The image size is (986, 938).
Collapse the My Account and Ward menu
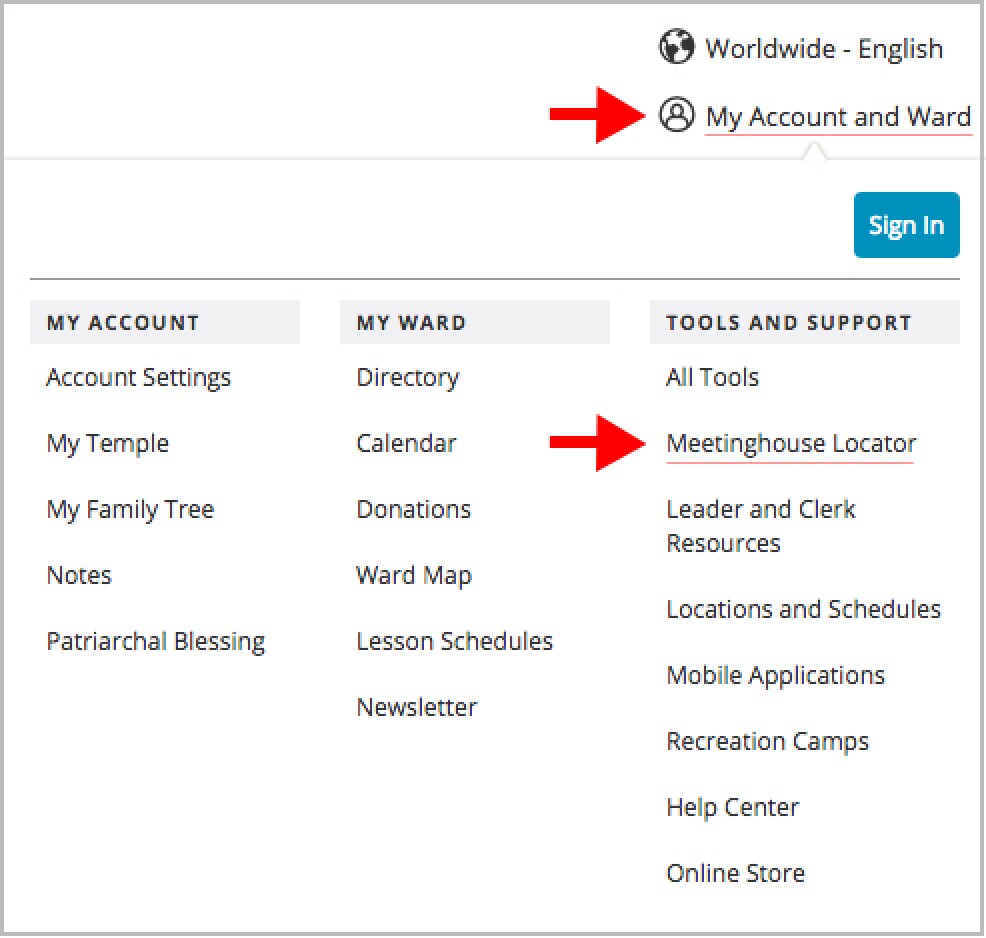837,116
